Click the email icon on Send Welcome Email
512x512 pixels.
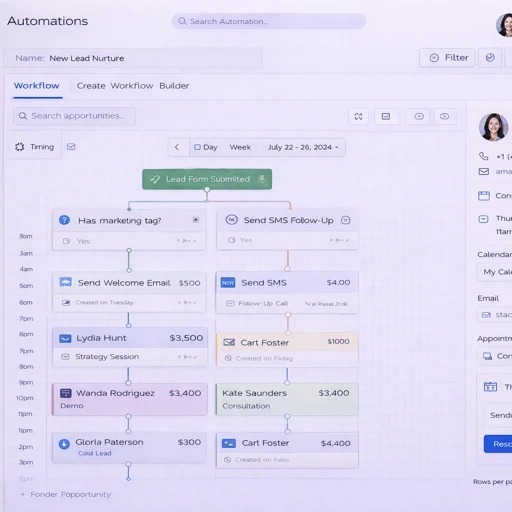(65, 282)
